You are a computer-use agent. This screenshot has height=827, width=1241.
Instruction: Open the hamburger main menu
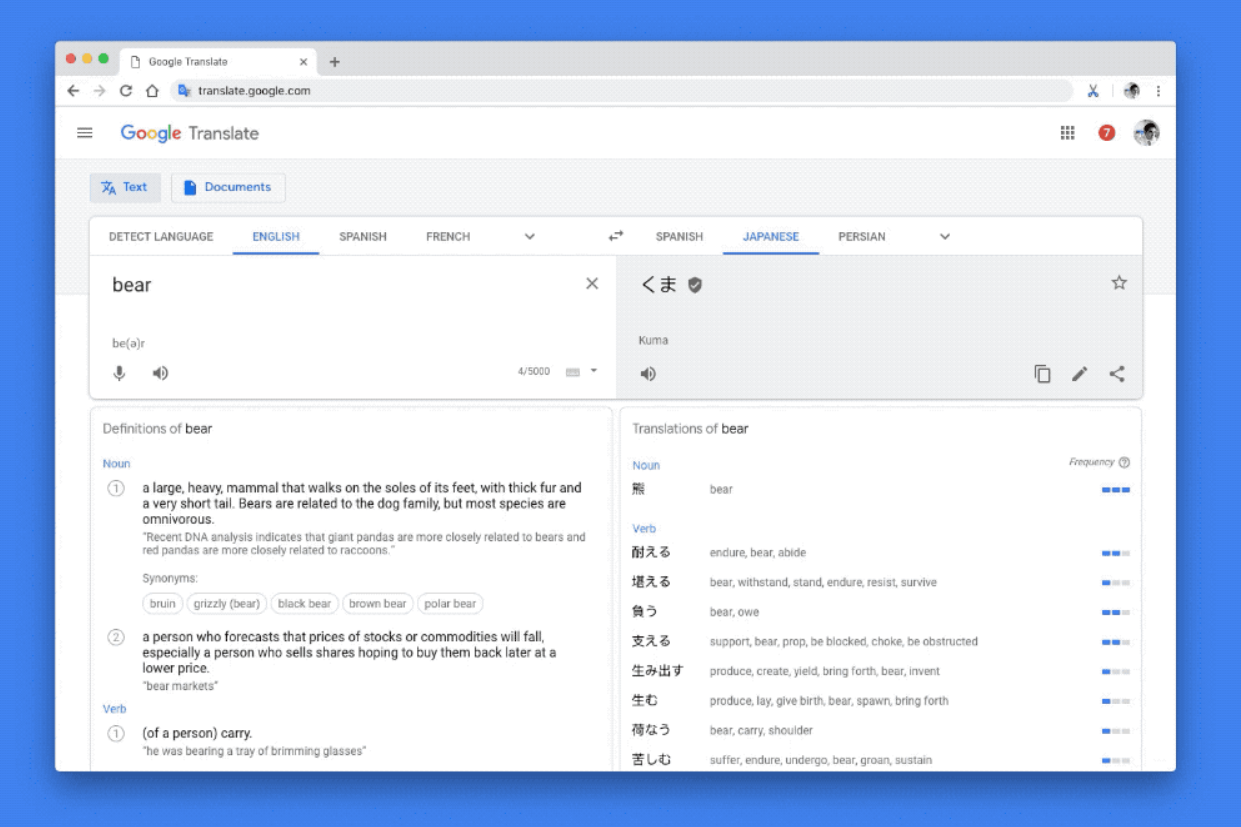click(x=85, y=133)
